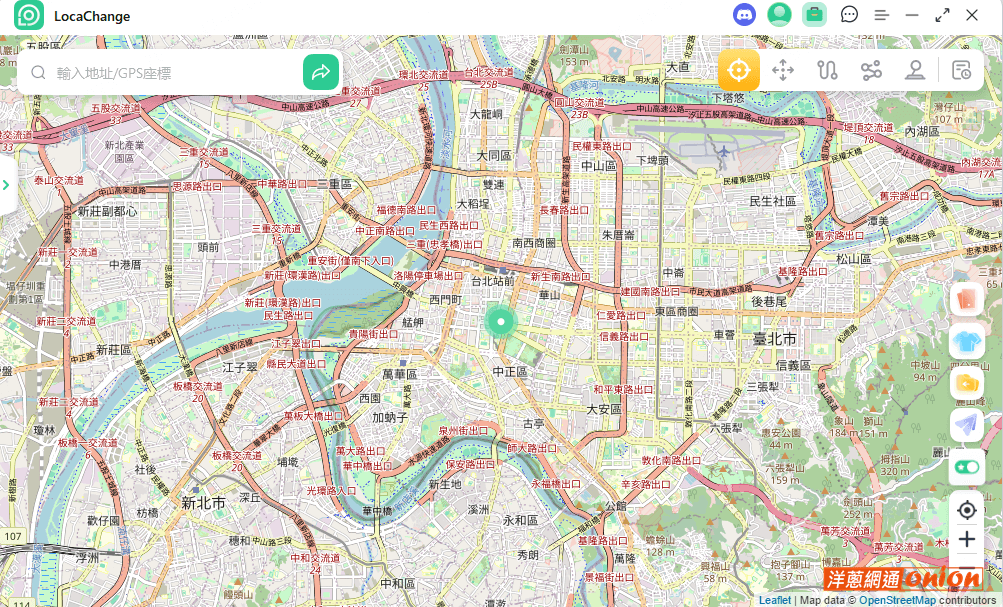Open the user account avatar
The width and height of the screenshot is (1003, 607).
pyautogui.click(x=779, y=15)
